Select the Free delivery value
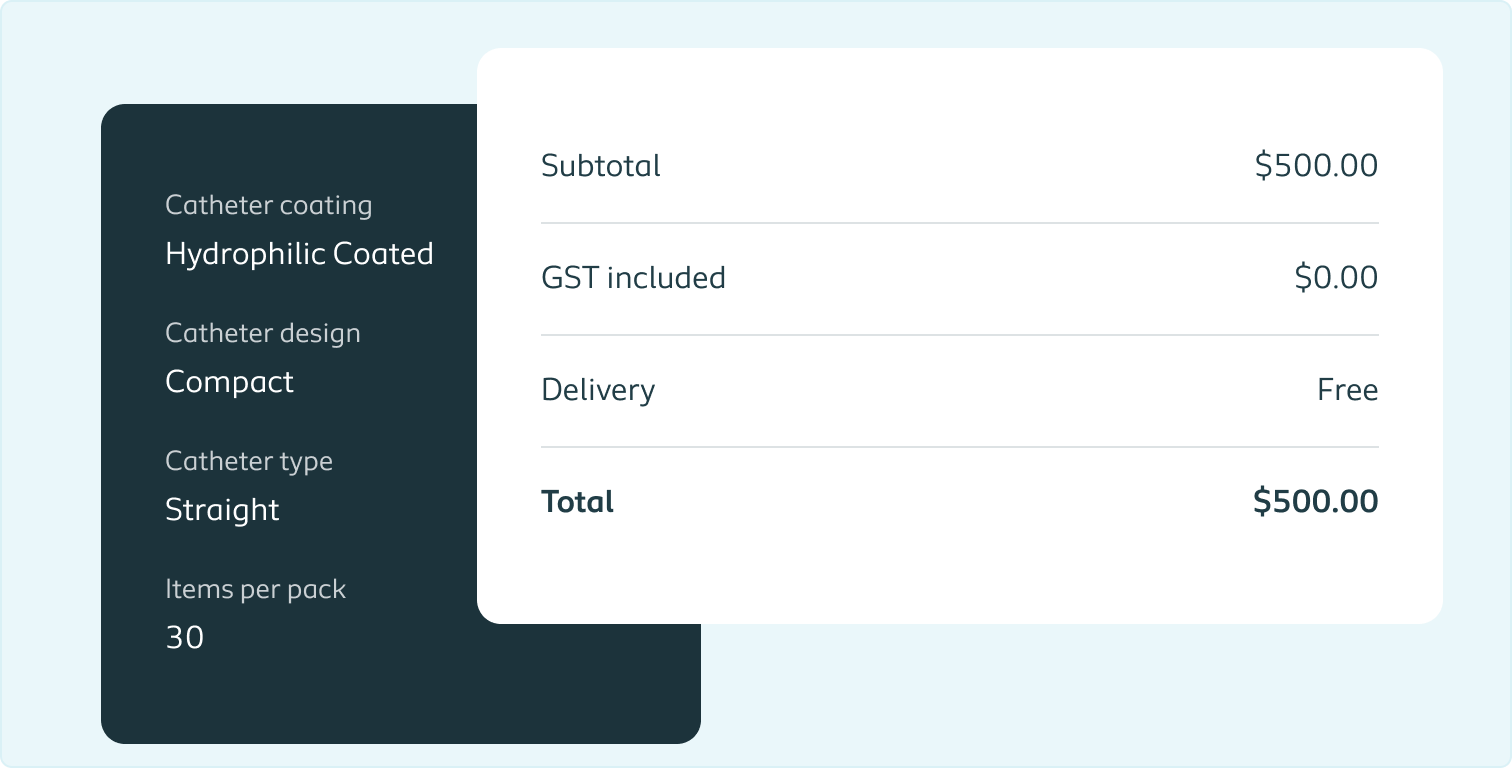This screenshot has height=768, width=1512. coord(1347,390)
